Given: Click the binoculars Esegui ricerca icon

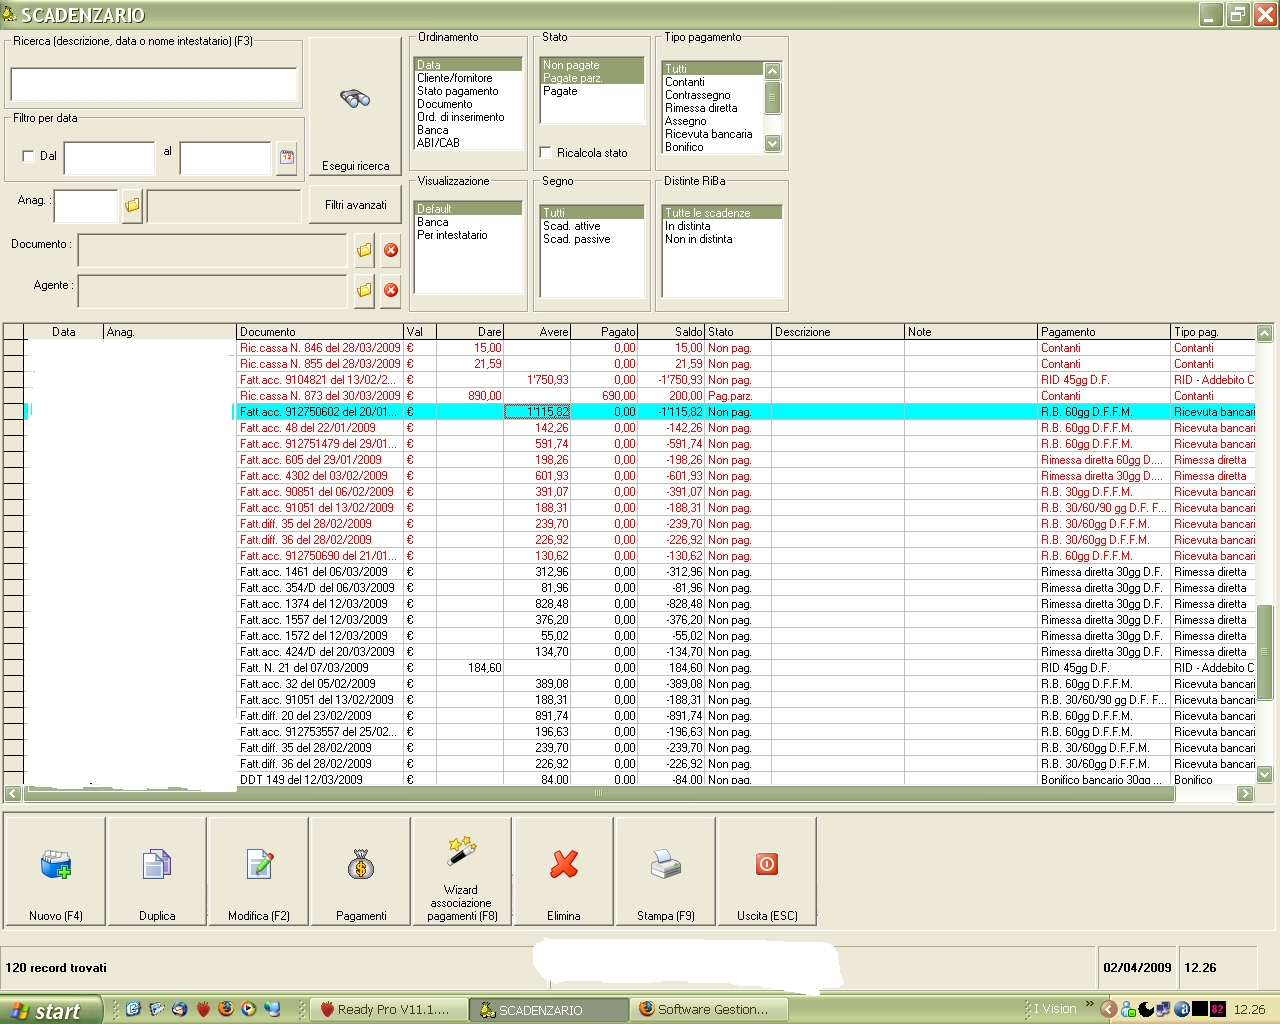Looking at the screenshot, I should (355, 100).
